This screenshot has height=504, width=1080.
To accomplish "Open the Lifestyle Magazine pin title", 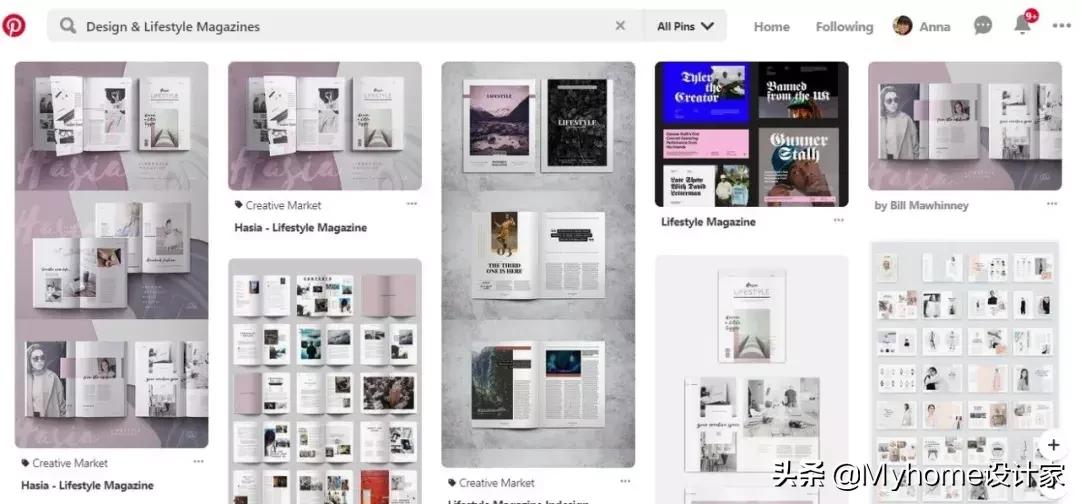I will pyautogui.click(x=708, y=222).
